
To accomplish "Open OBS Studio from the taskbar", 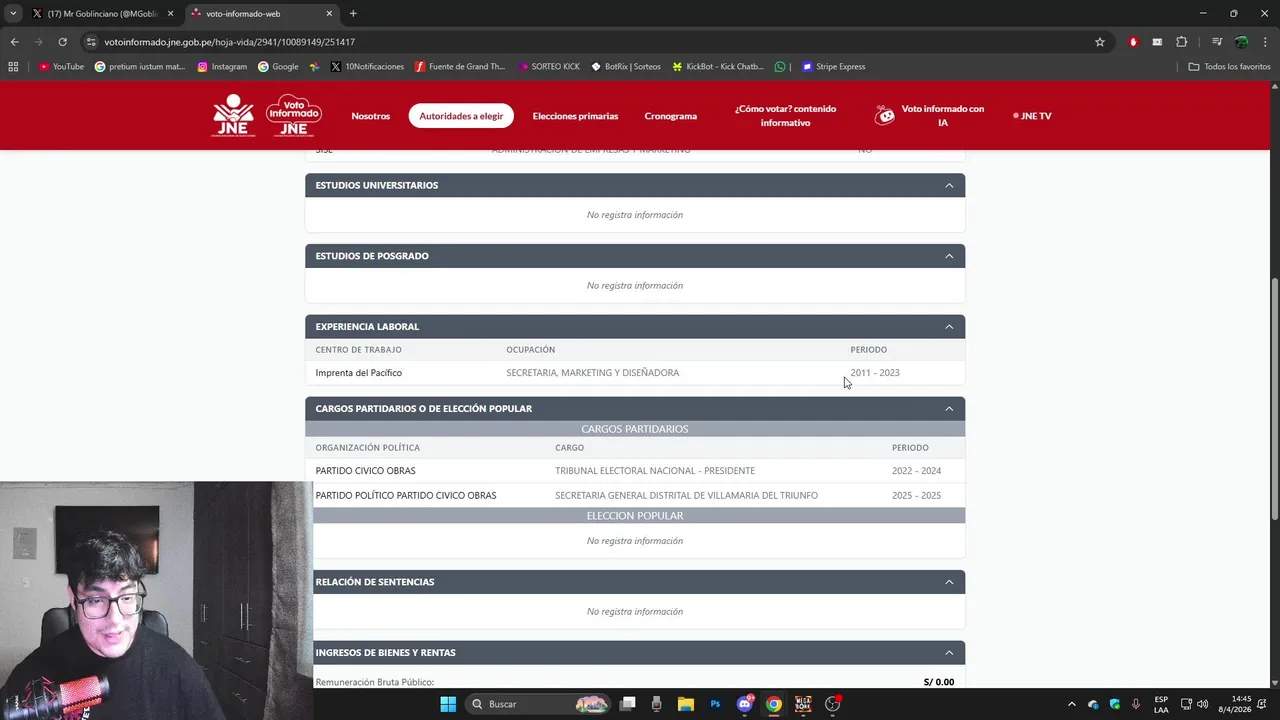I will (832, 704).
